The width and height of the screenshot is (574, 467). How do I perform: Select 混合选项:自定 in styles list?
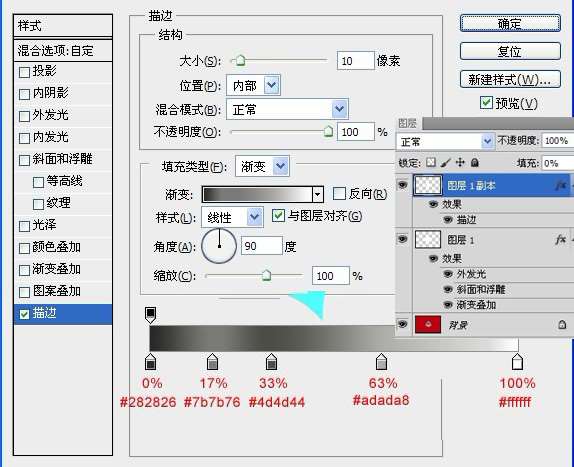(63, 51)
